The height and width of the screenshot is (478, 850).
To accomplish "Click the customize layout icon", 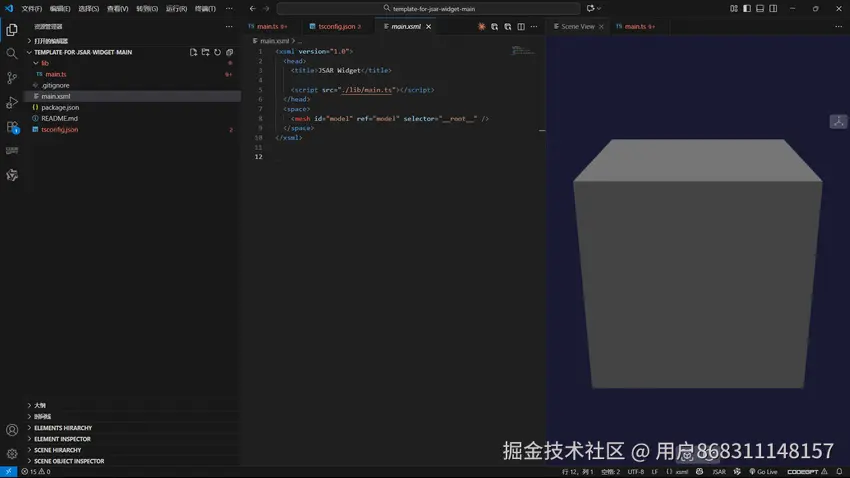I will point(733,9).
